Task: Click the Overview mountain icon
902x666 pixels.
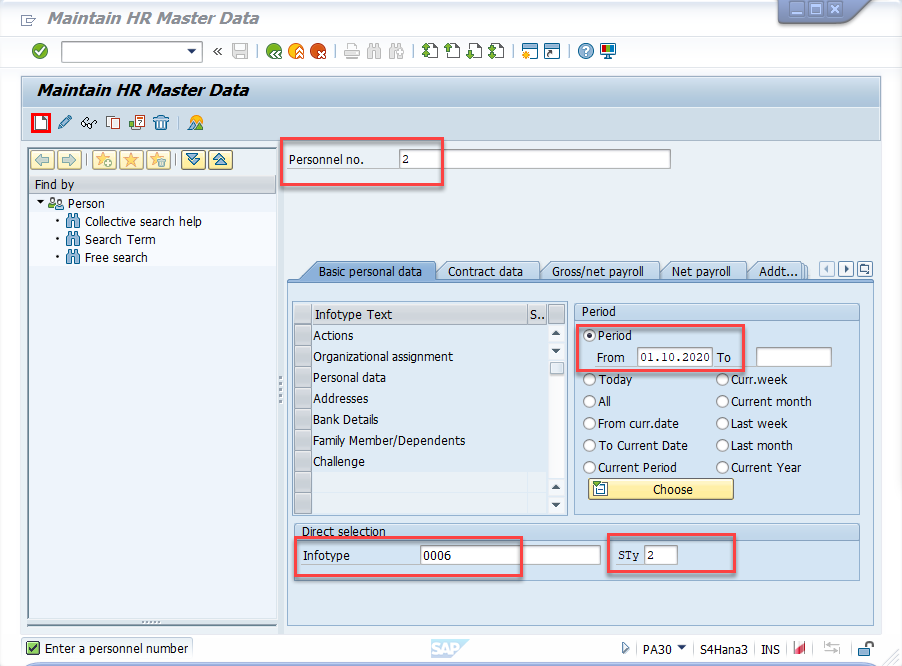Action: point(196,123)
